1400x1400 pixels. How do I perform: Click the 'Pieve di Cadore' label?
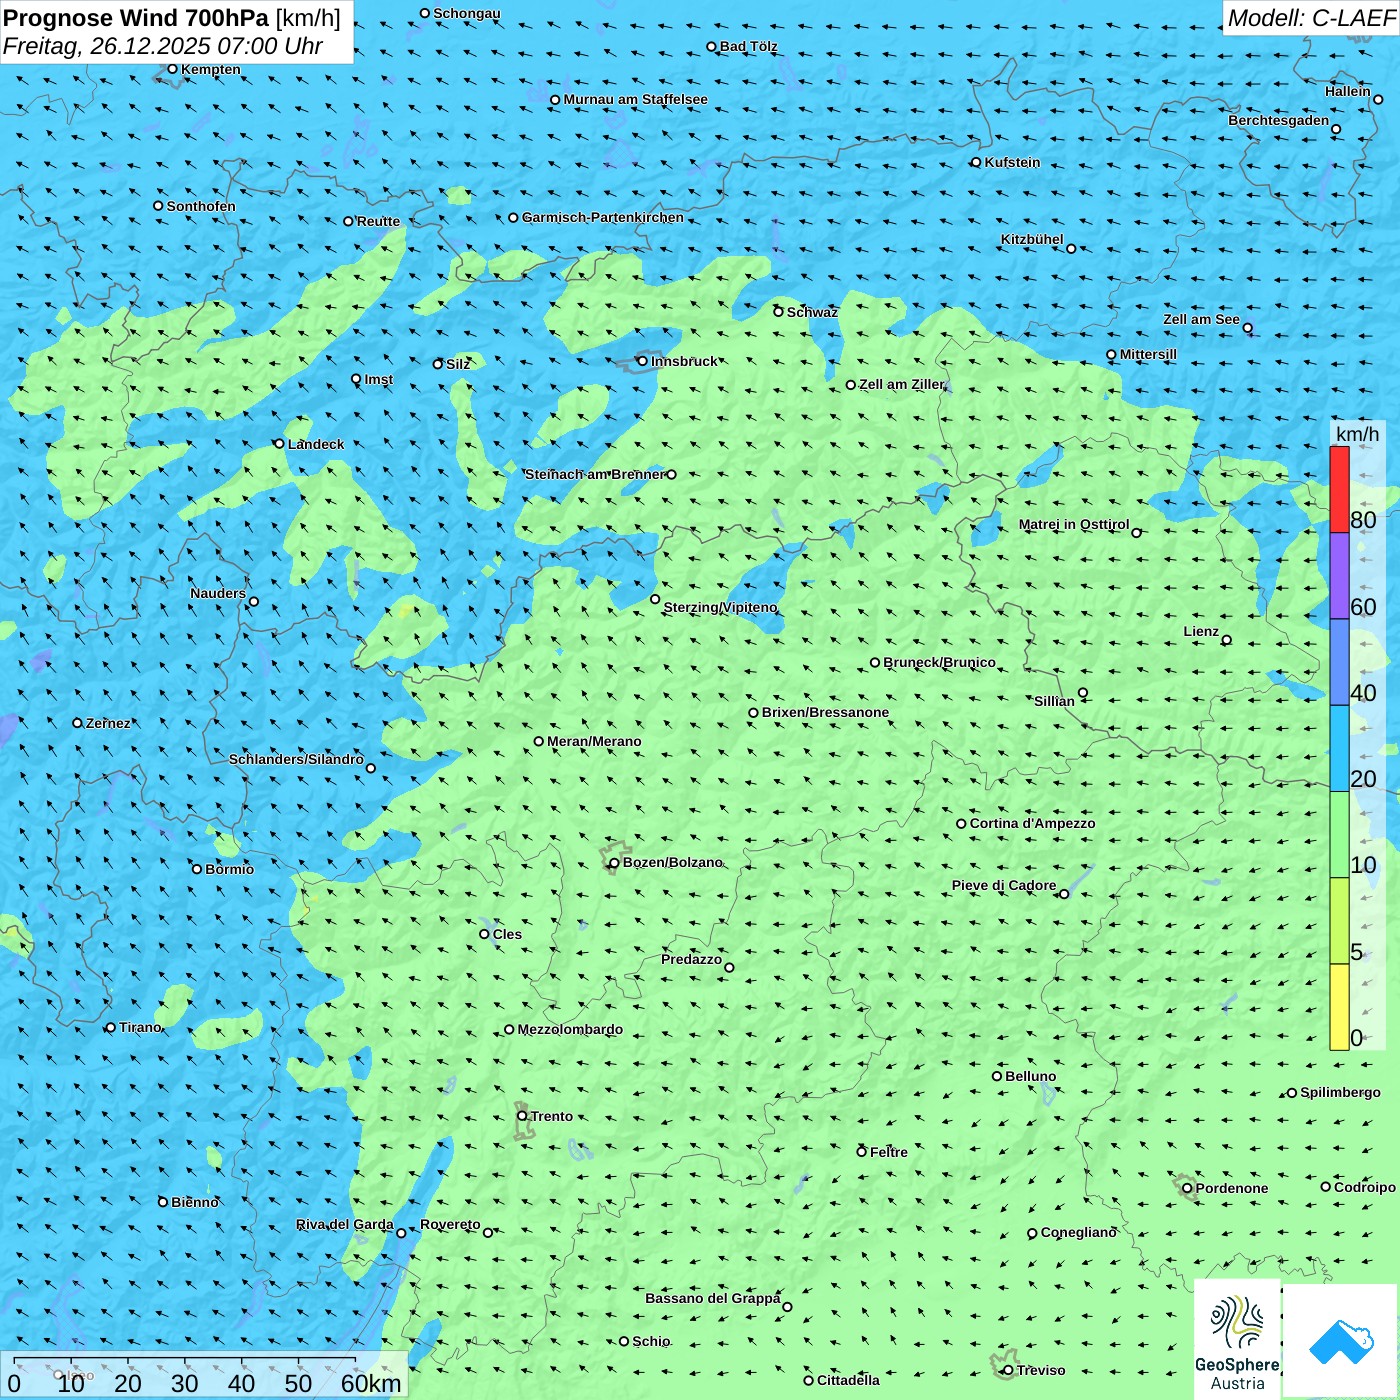[x=1004, y=886]
